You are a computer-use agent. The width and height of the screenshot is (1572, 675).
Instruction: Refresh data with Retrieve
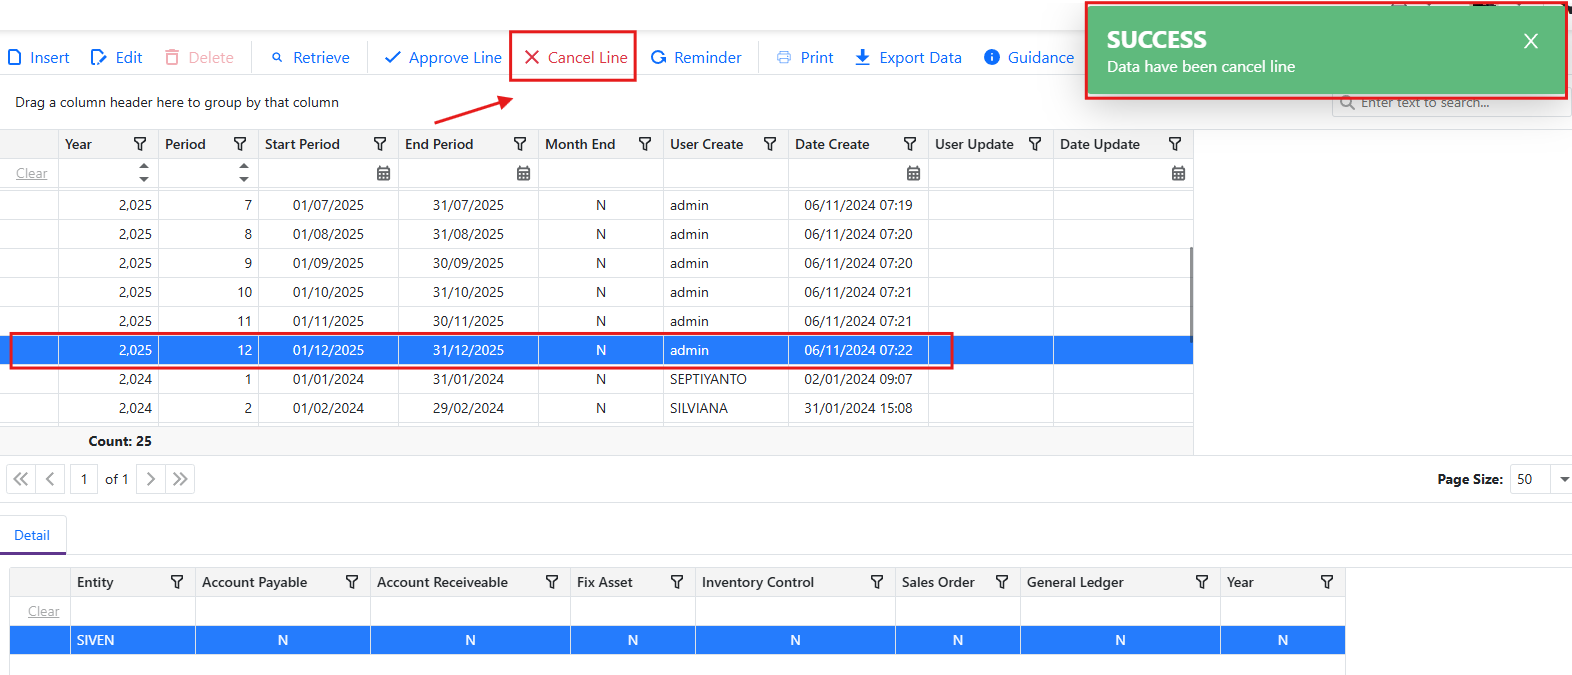310,58
